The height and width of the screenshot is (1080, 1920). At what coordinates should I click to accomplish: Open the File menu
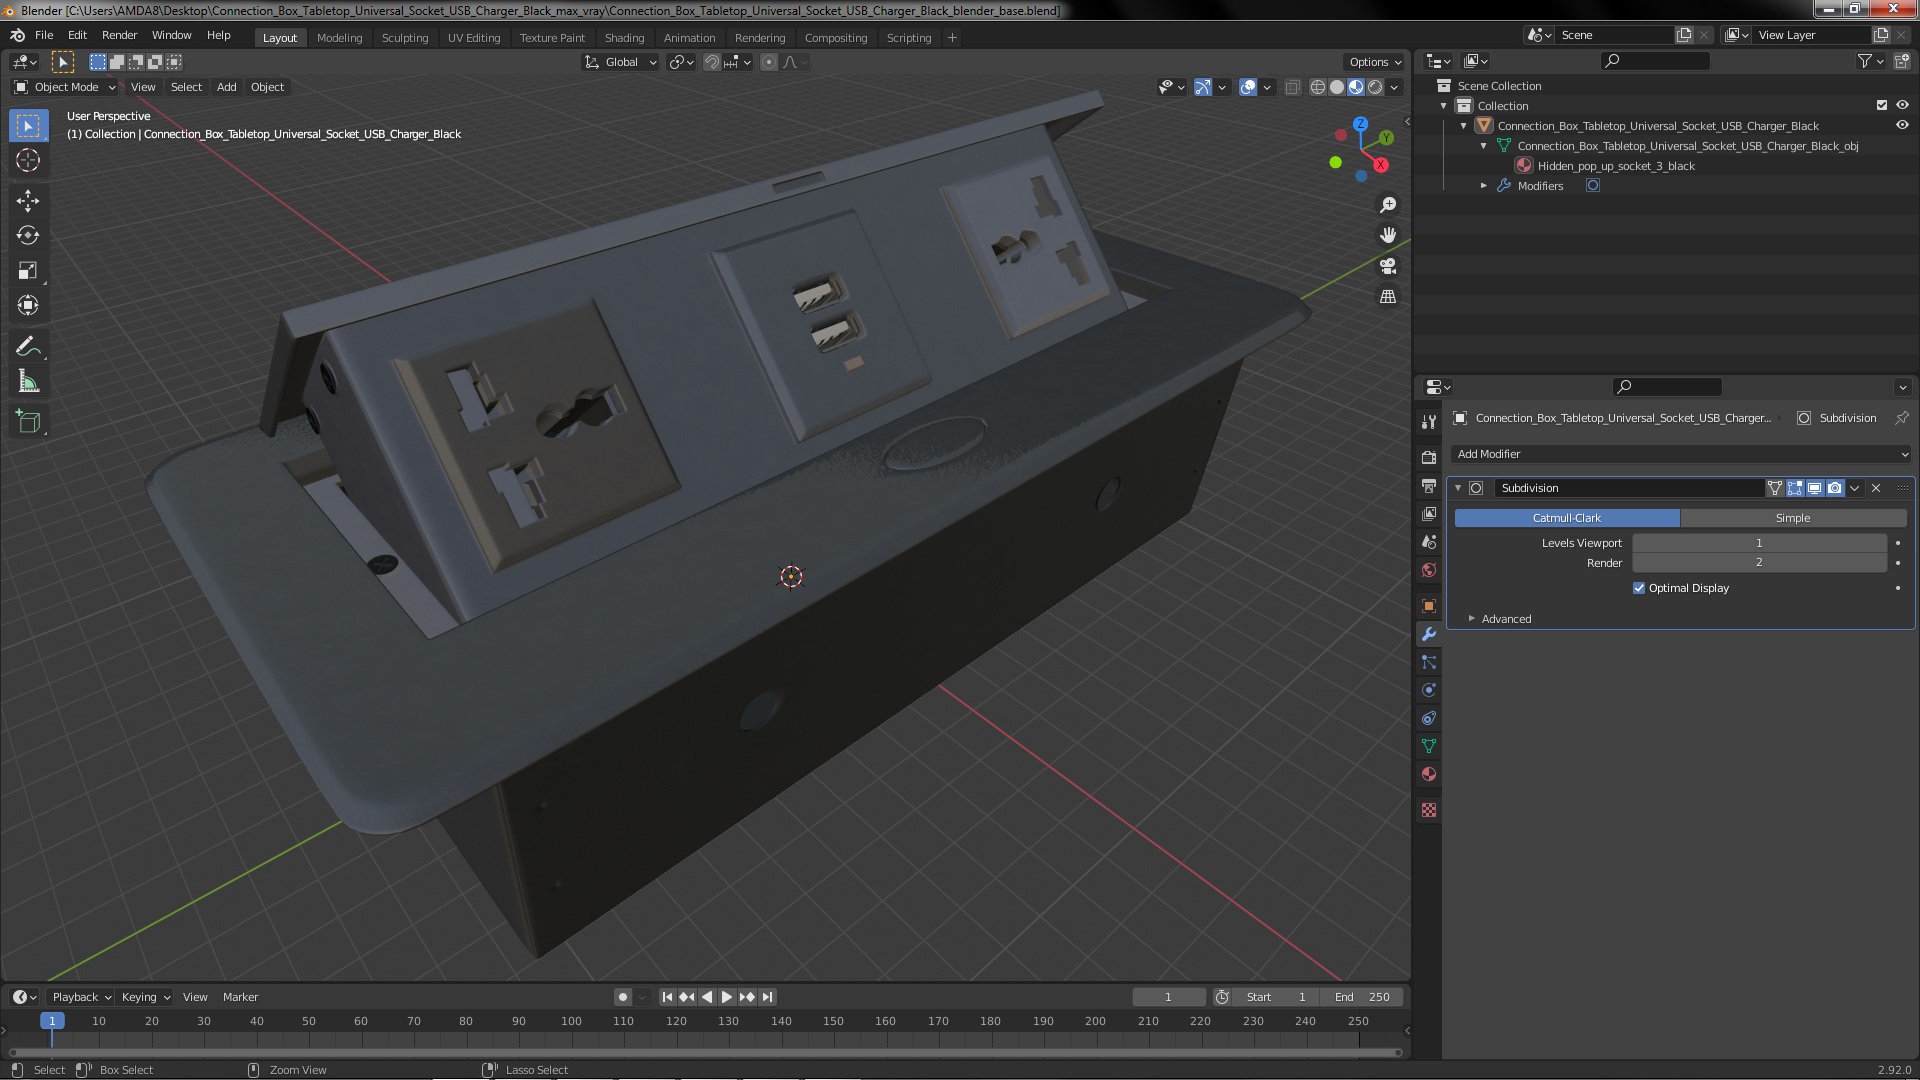pyautogui.click(x=44, y=35)
